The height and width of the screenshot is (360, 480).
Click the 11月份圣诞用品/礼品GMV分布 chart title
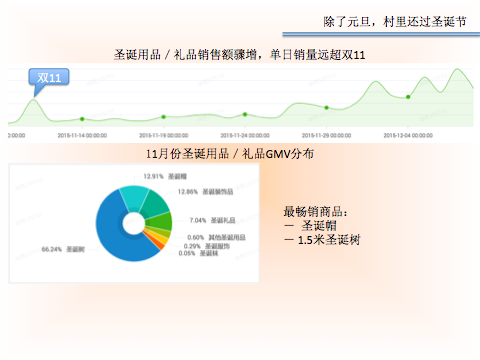[x=230, y=154]
